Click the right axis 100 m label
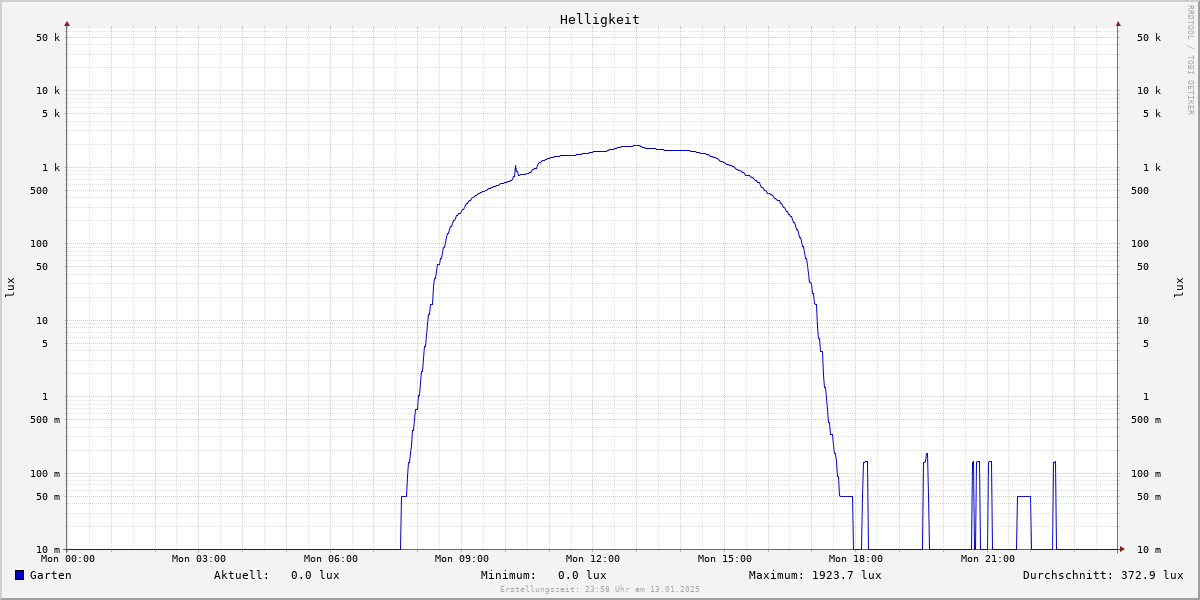 [x=1146, y=474]
